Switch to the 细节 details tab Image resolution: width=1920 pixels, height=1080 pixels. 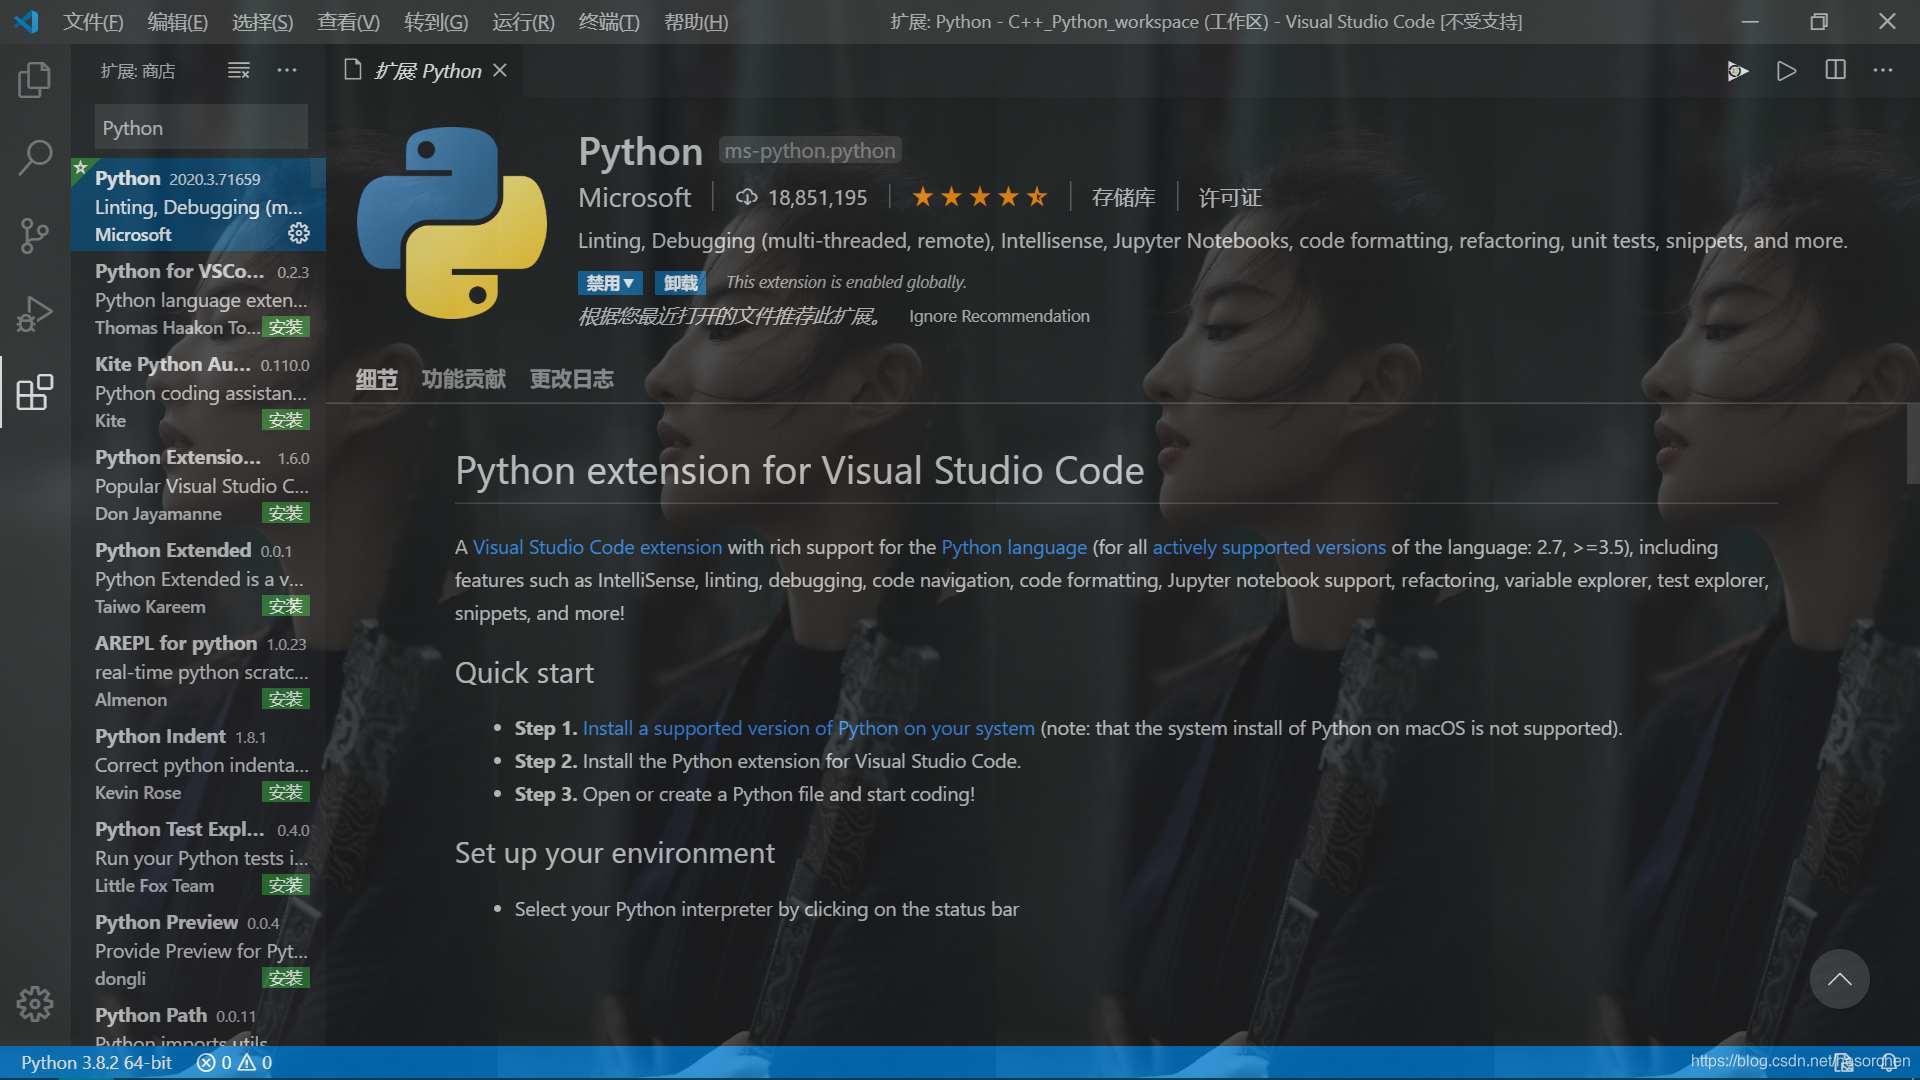pyautogui.click(x=376, y=379)
